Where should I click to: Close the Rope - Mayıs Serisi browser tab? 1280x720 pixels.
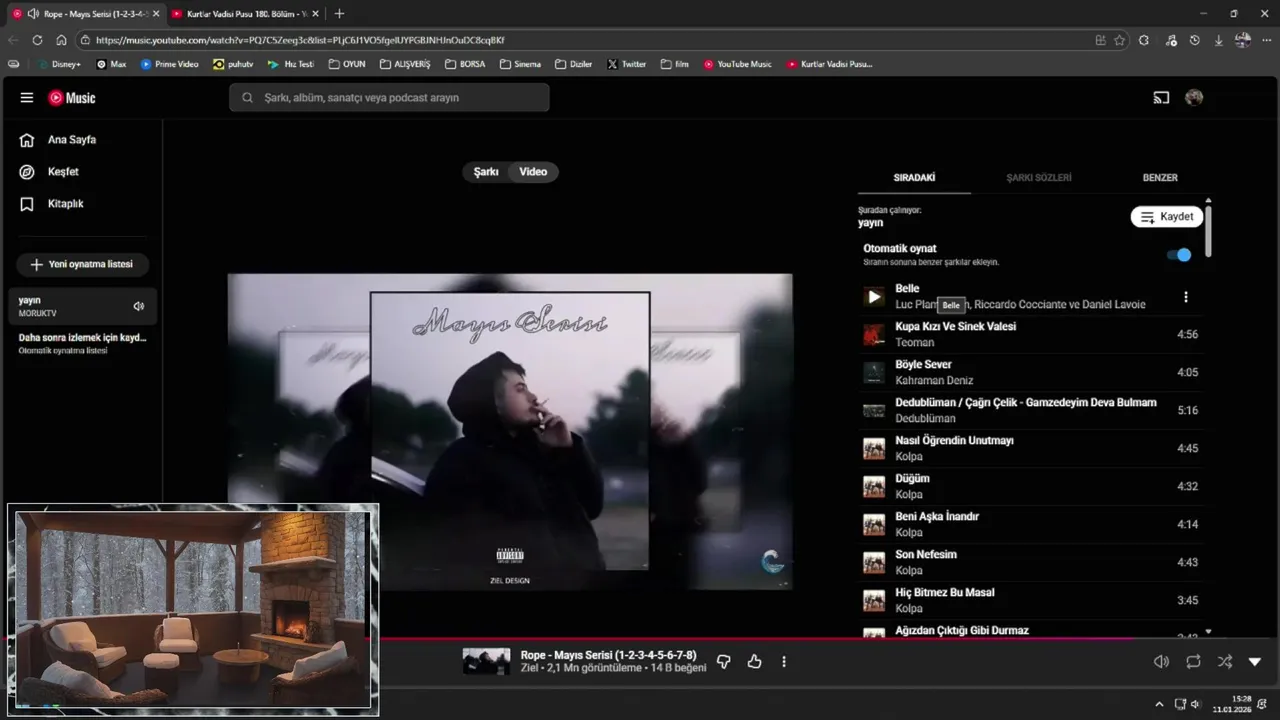(156, 14)
